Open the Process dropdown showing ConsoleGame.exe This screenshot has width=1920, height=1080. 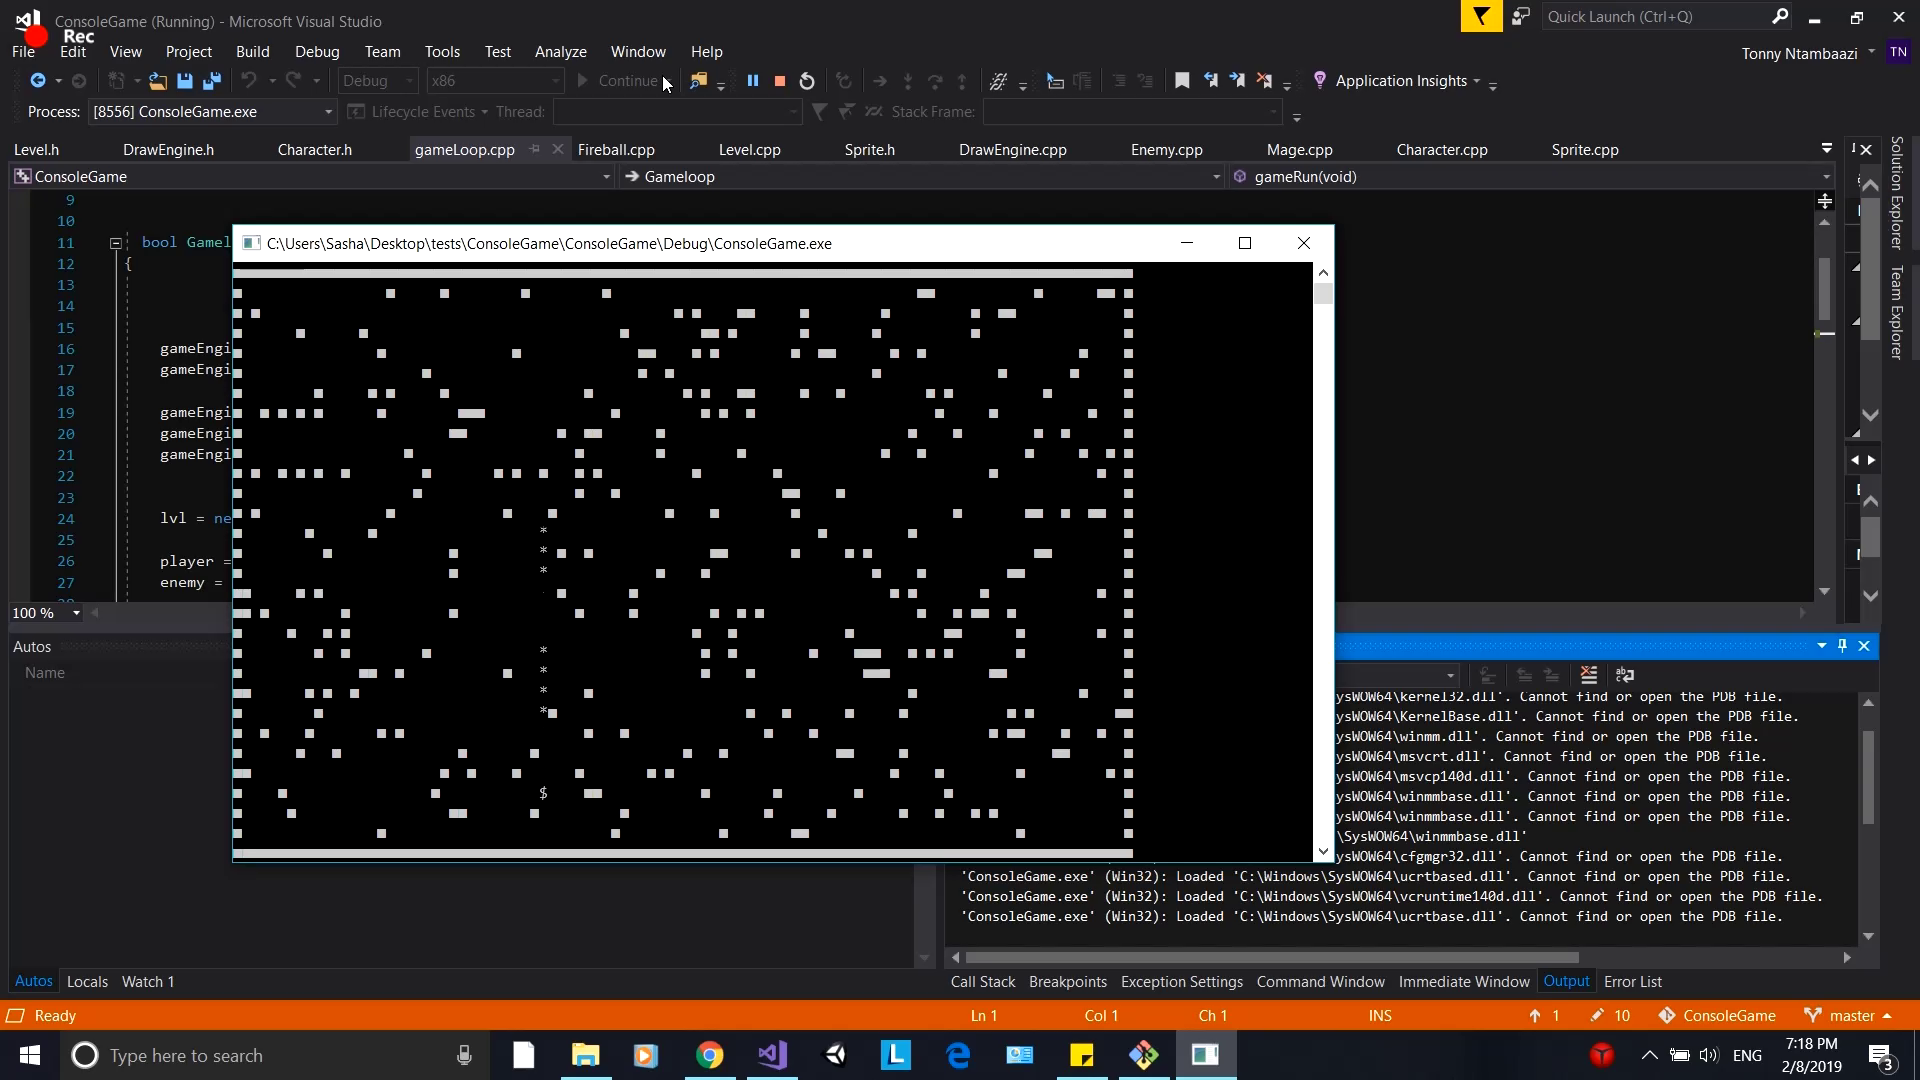(x=327, y=112)
